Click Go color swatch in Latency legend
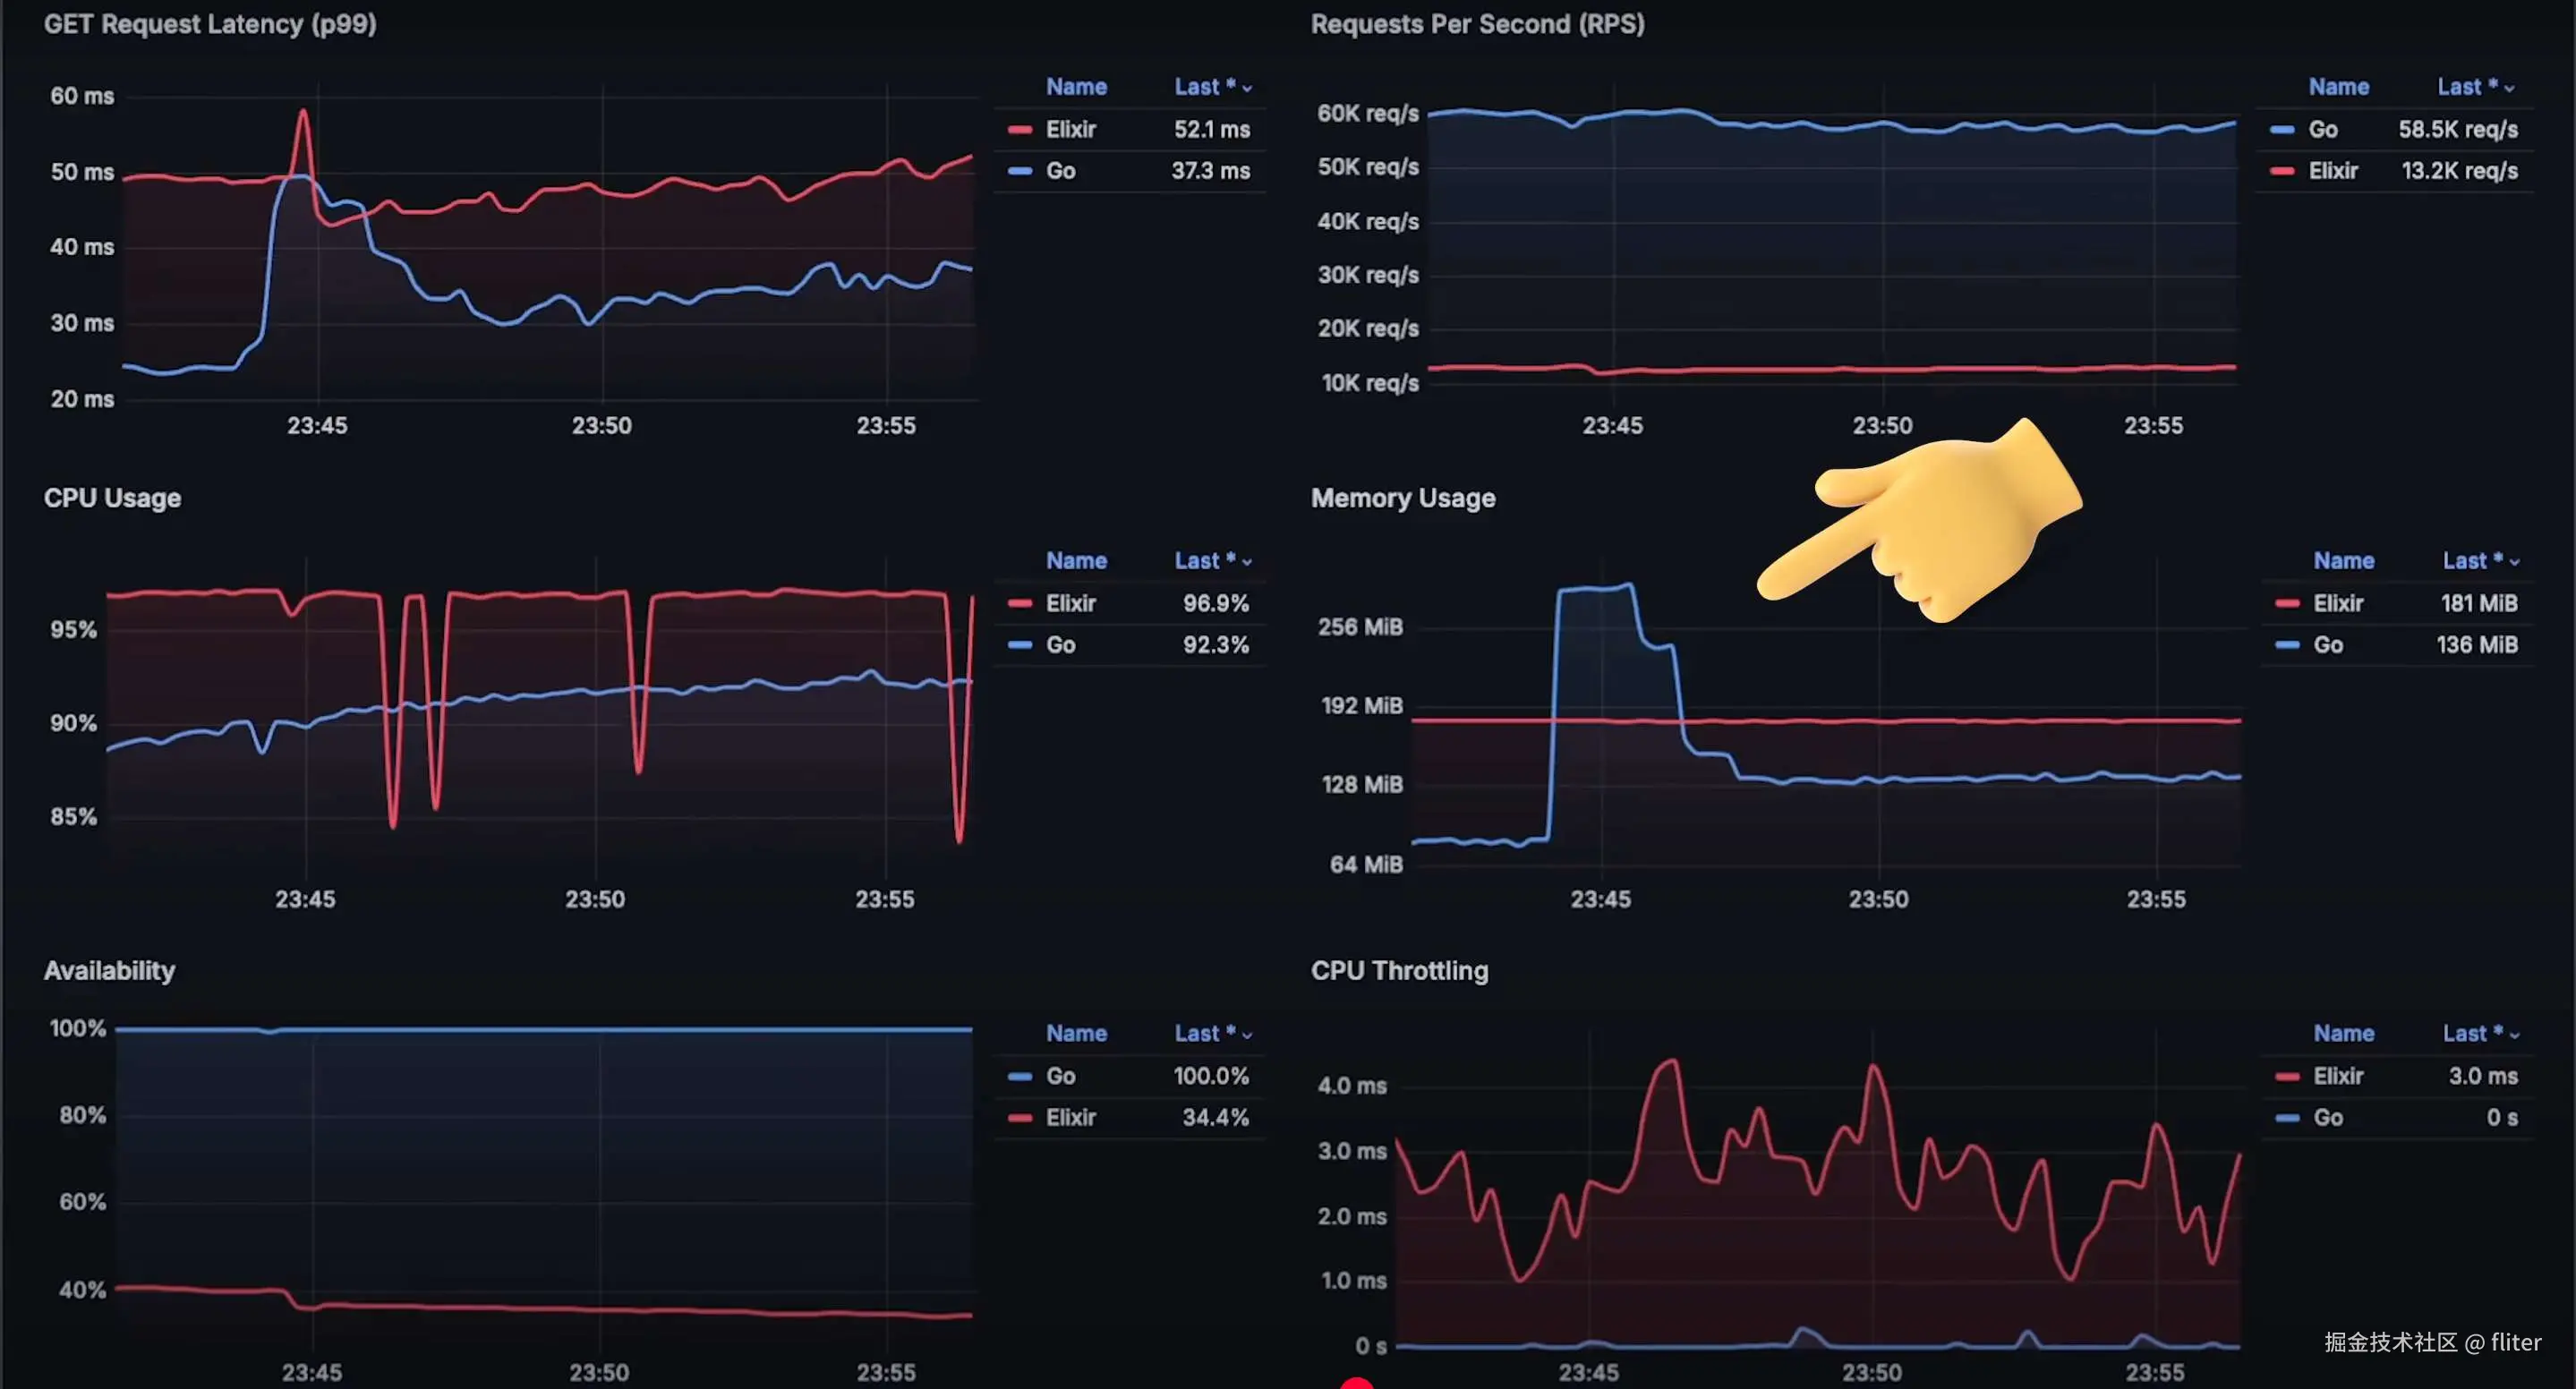This screenshot has width=2576, height=1389. tap(1019, 171)
